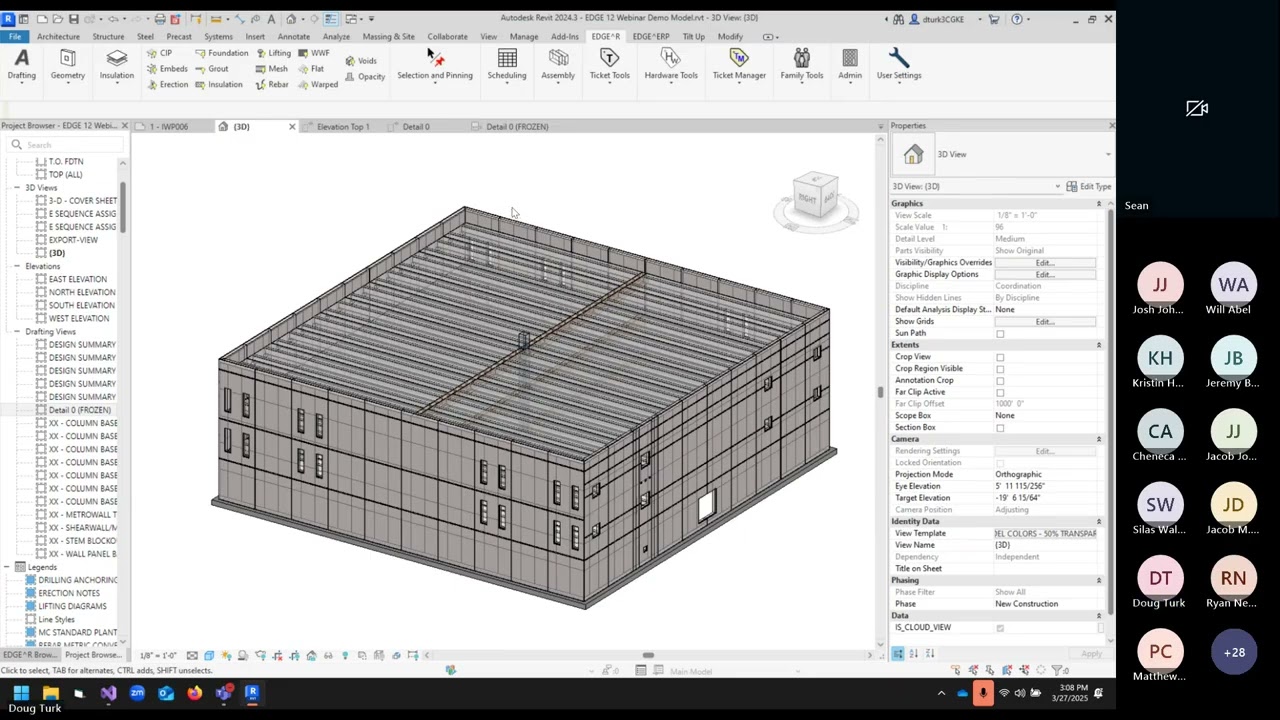Click the Print icon in quick access toolbar
The image size is (1280, 720).
[x=159, y=19]
